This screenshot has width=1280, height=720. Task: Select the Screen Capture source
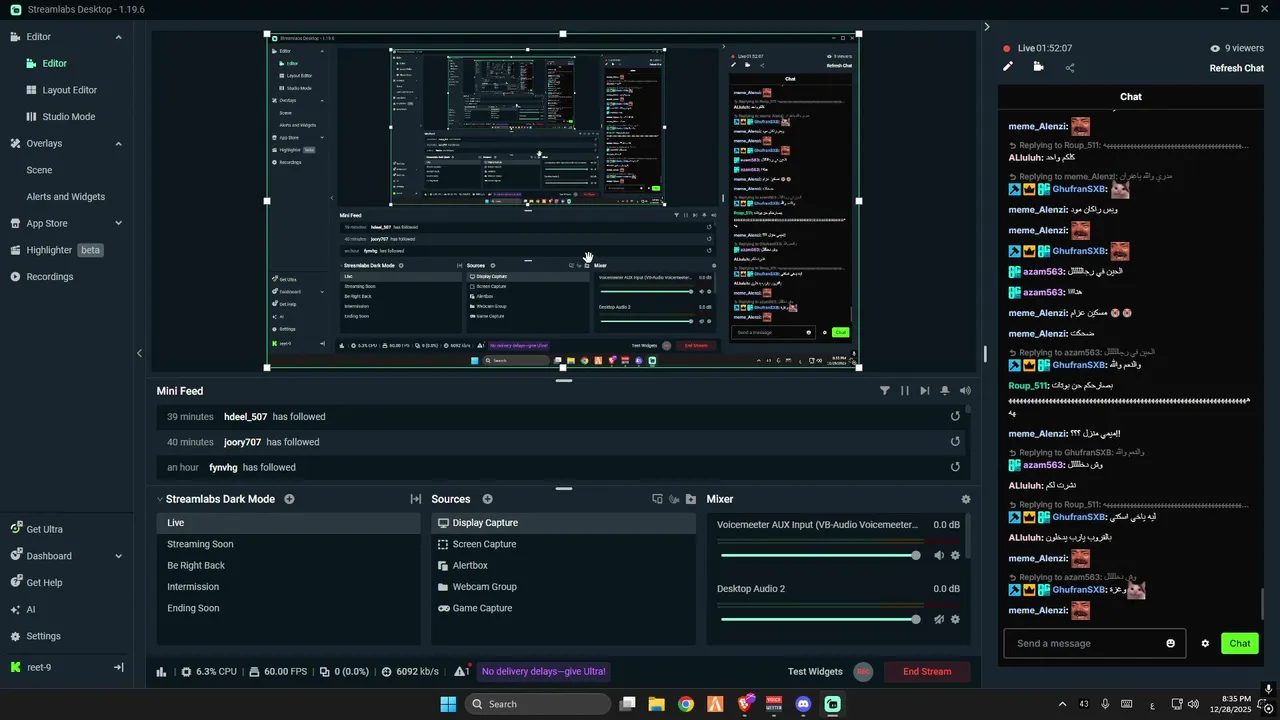563,544
